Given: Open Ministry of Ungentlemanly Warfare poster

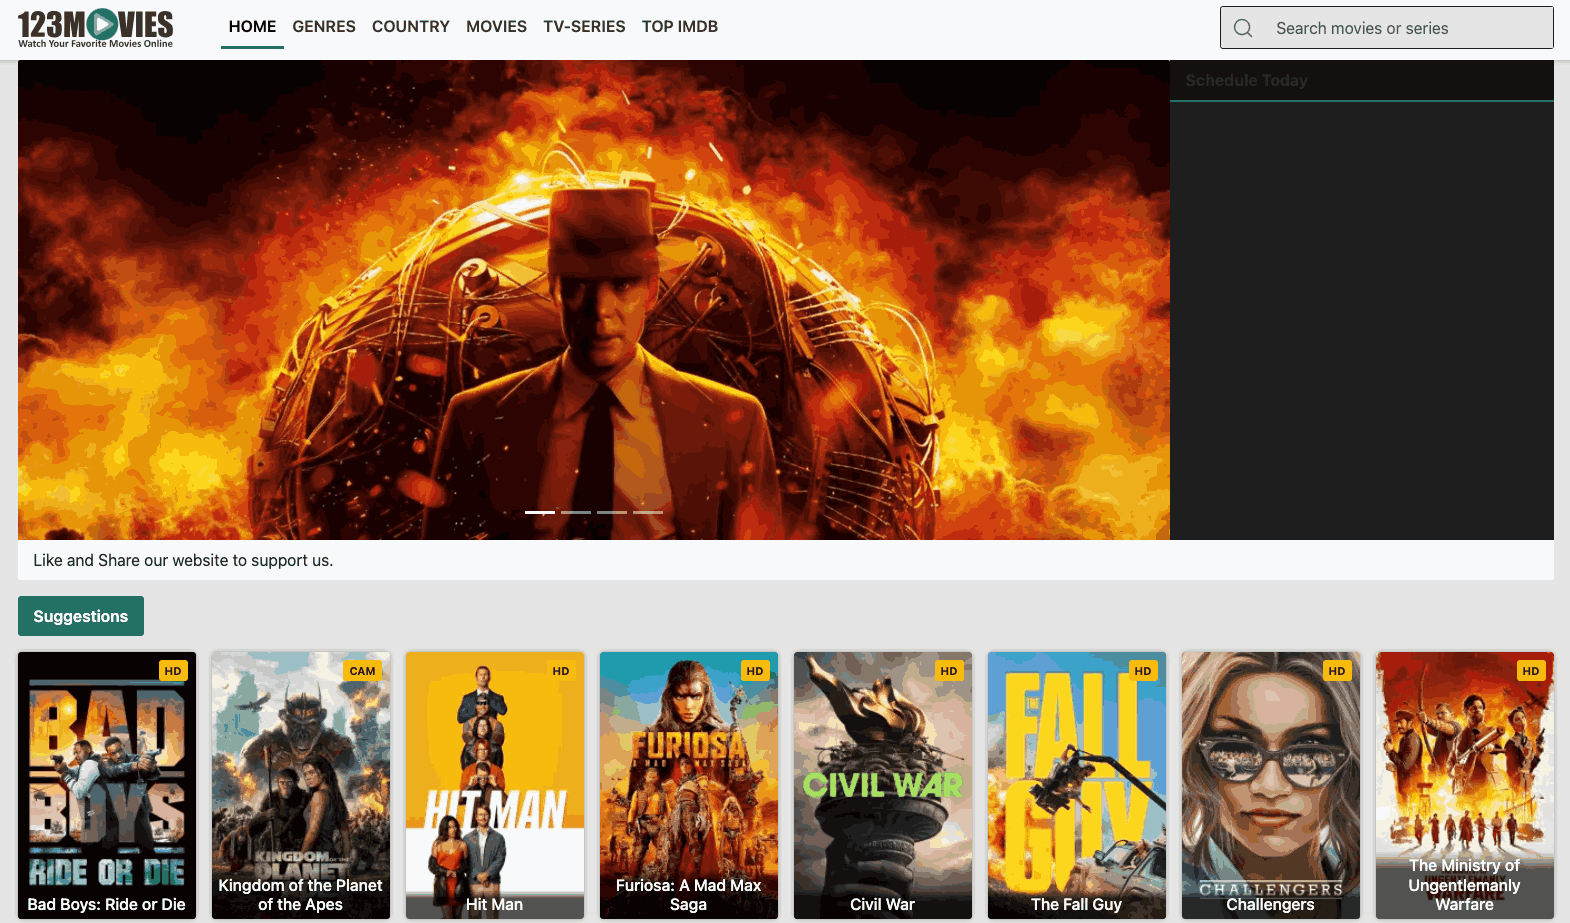Looking at the screenshot, I should click(1465, 785).
